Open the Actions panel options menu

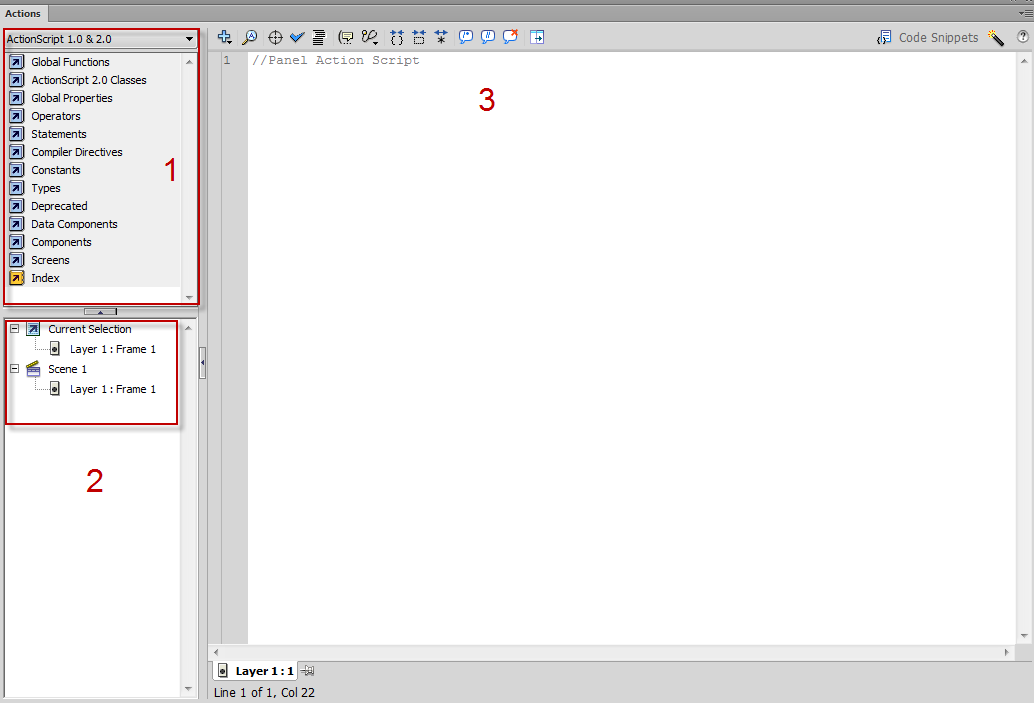click(x=1025, y=13)
